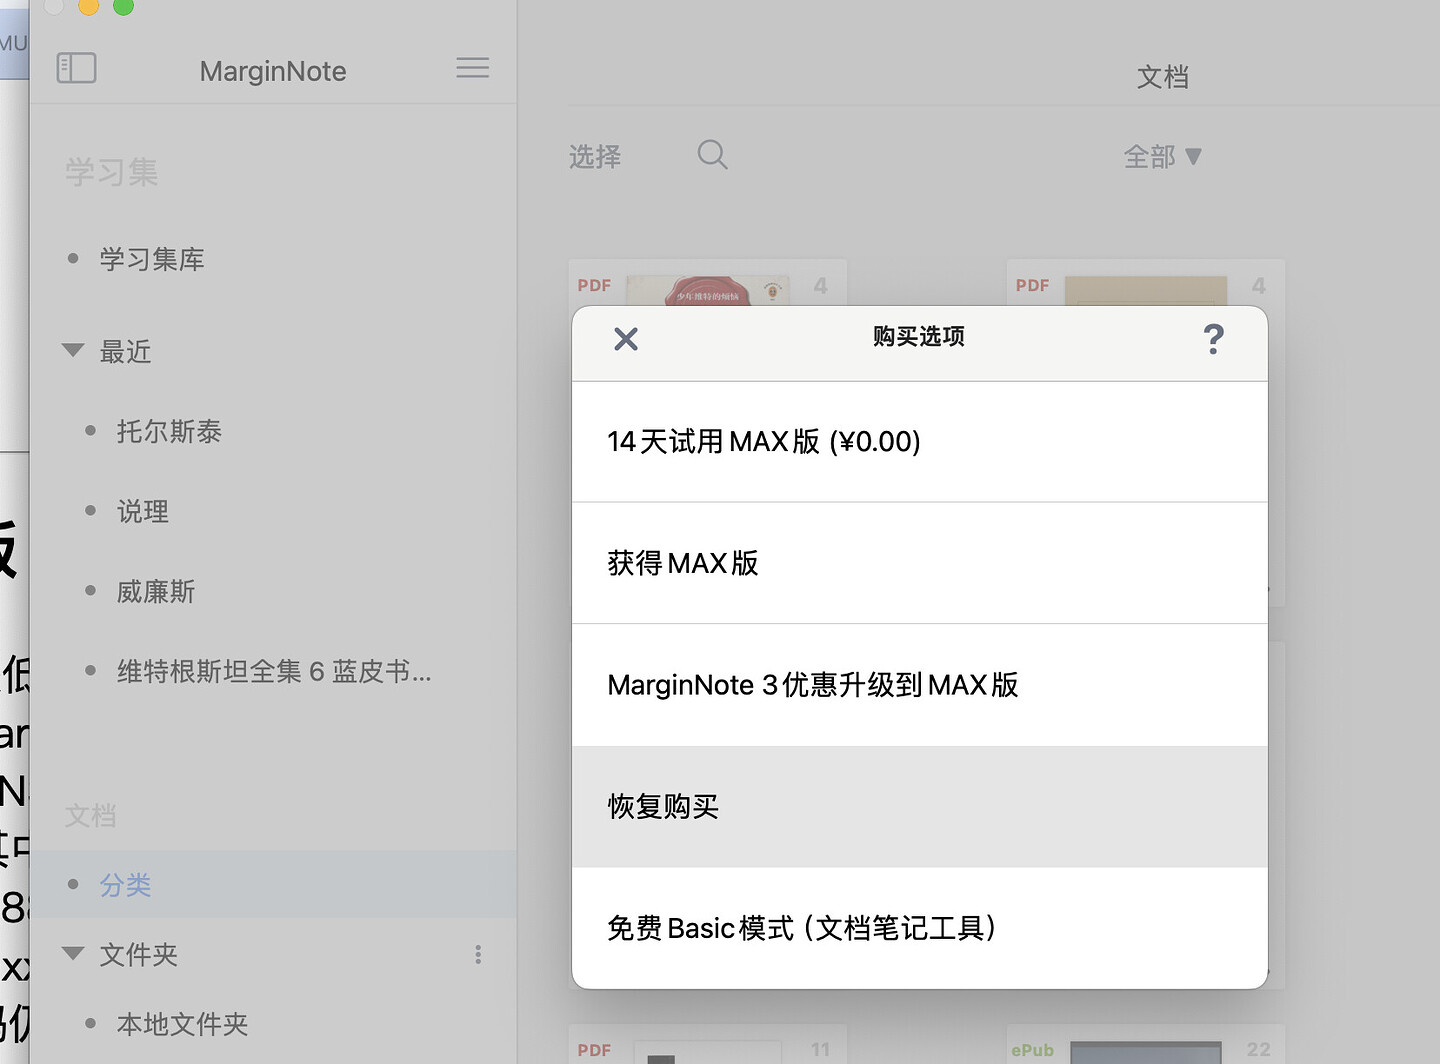Open the first PDF document thumbnail
Screen dimensions: 1440x1064
708,284
